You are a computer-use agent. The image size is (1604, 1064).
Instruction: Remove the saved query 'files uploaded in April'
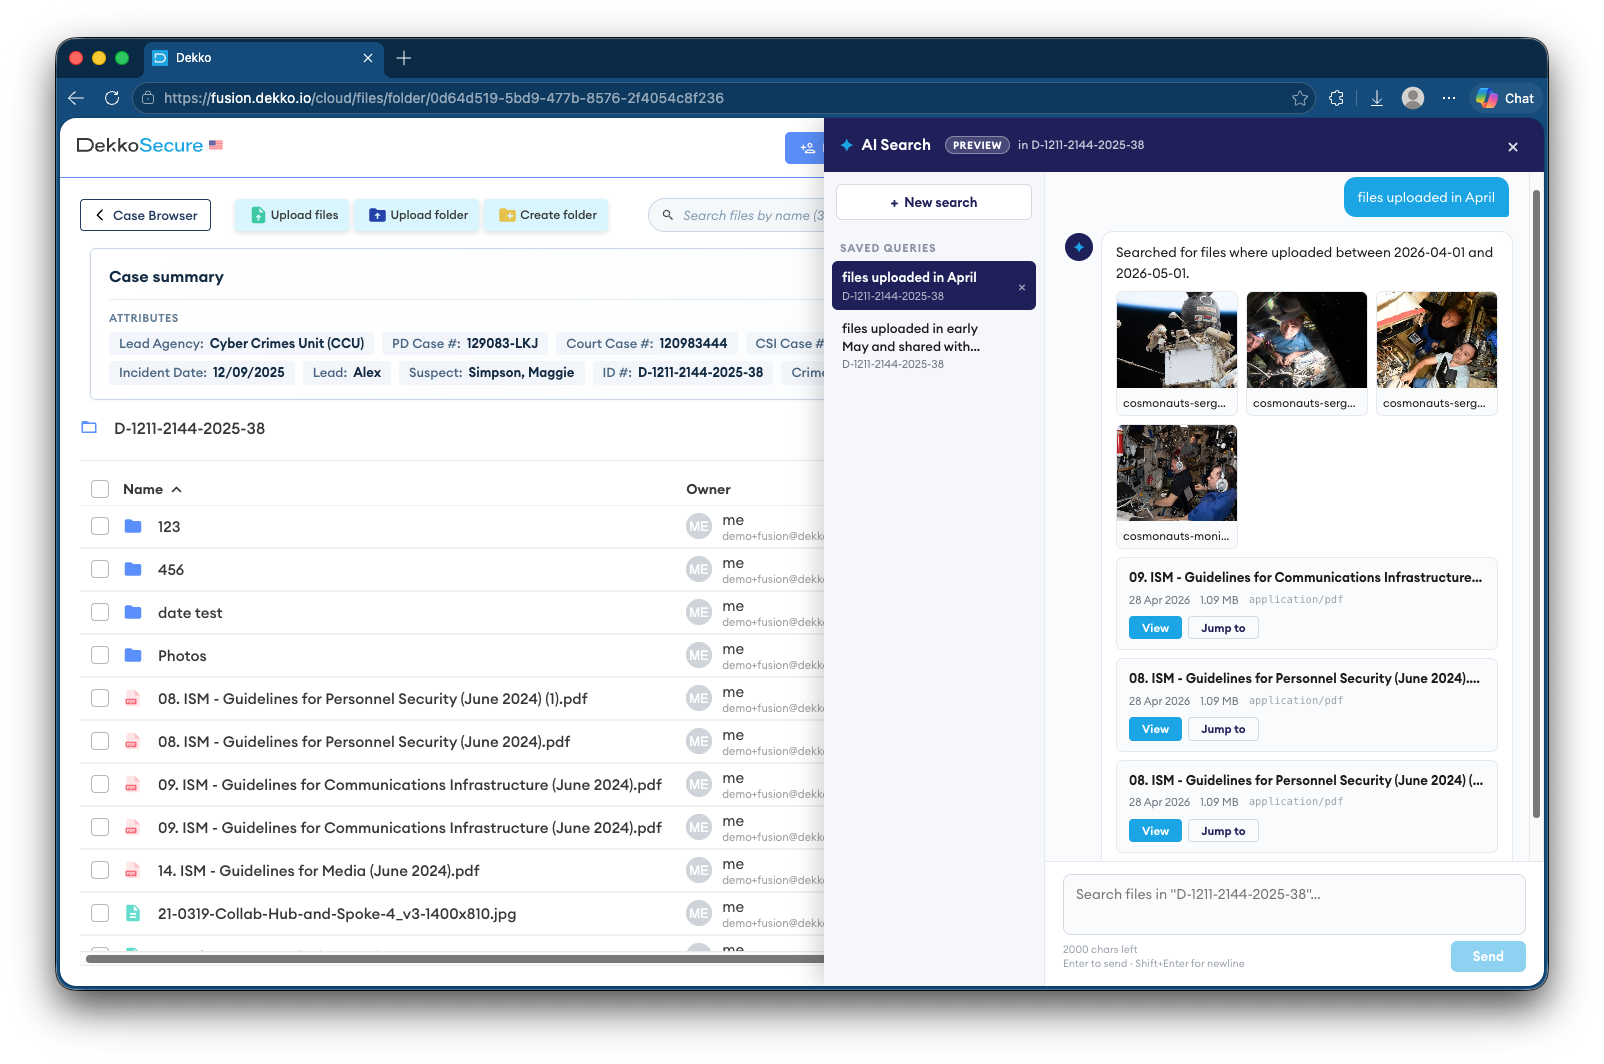pos(1022,287)
